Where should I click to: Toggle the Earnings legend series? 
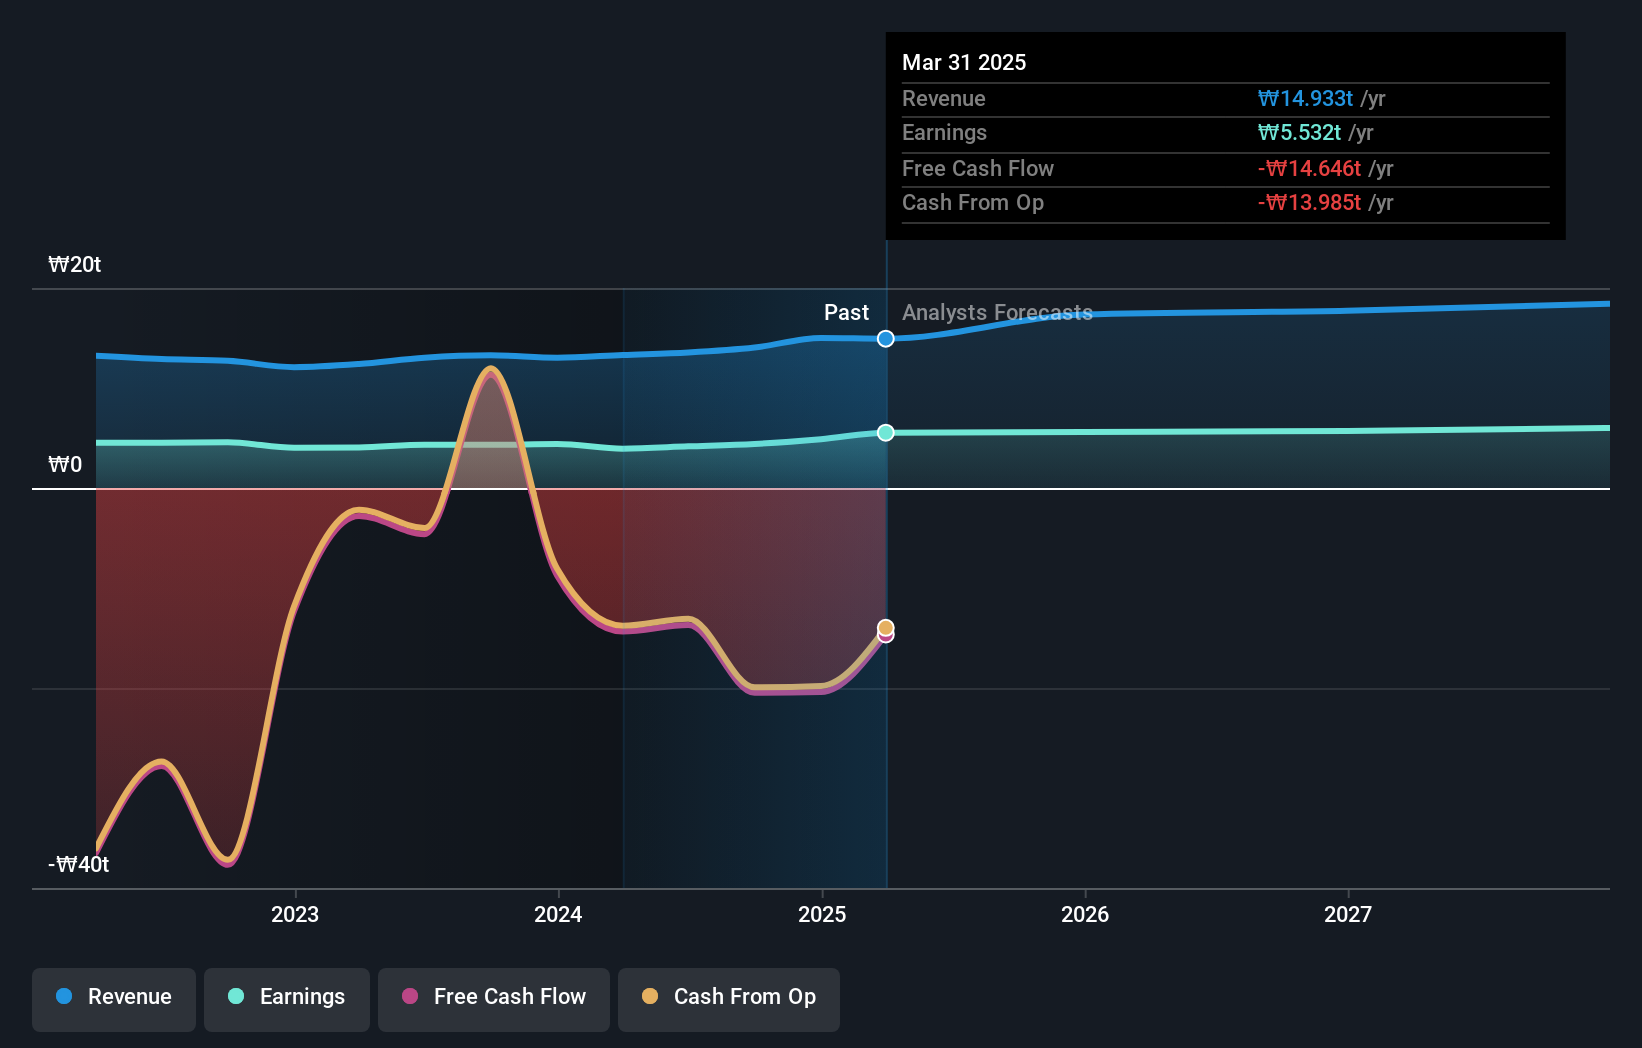click(x=287, y=999)
